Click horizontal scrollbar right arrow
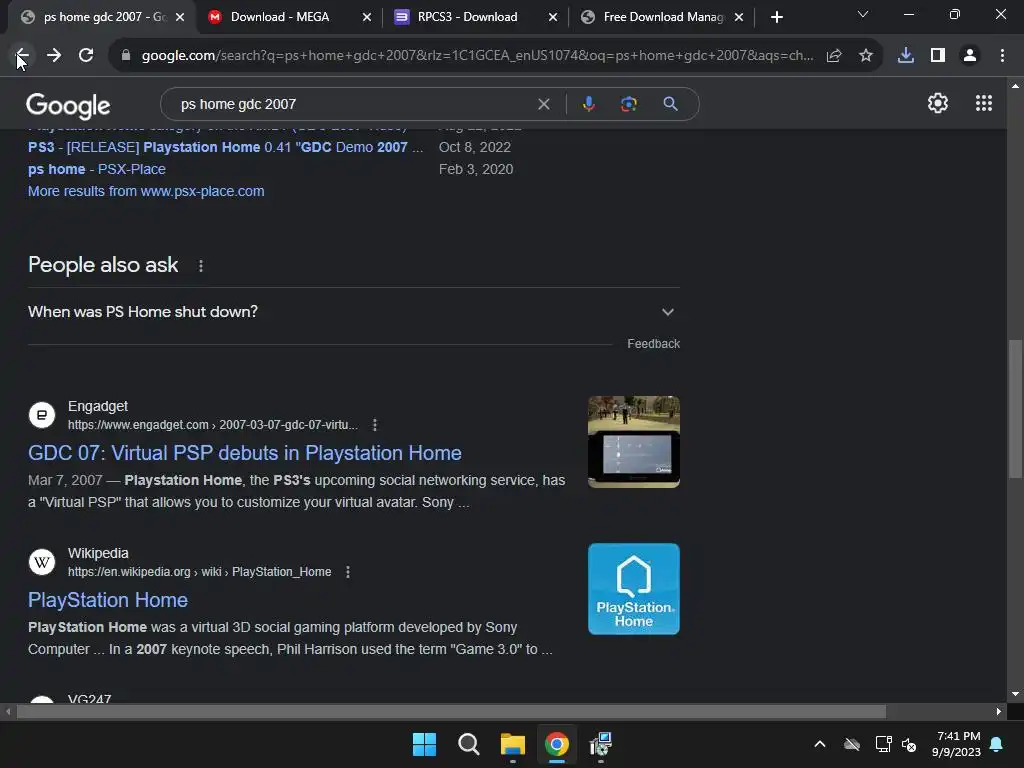 click(999, 712)
